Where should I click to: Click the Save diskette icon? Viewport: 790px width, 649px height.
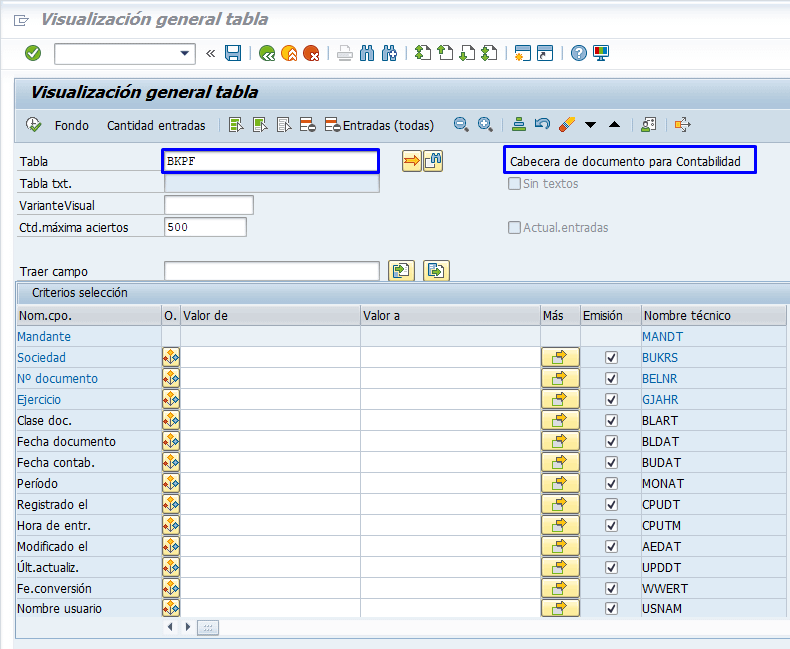(233, 53)
